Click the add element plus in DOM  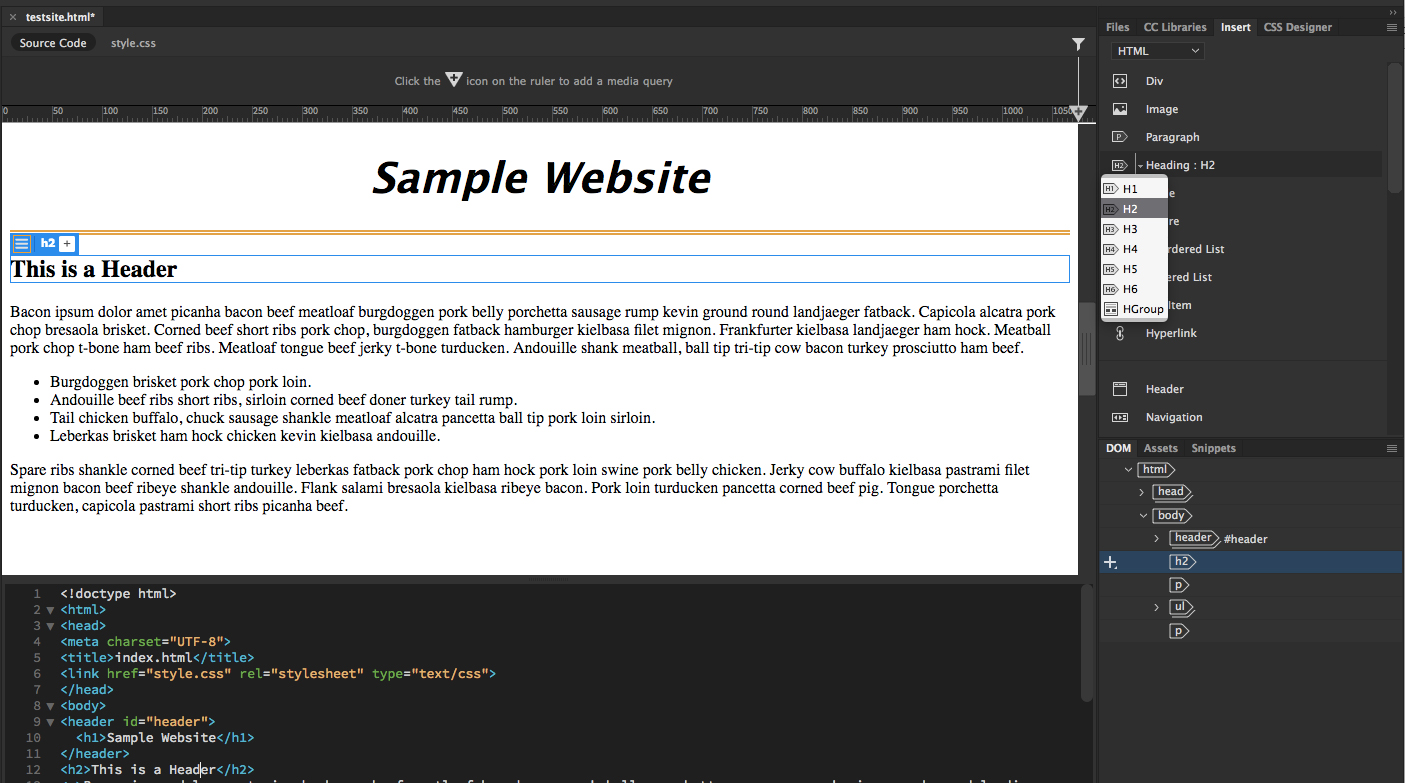1110,563
